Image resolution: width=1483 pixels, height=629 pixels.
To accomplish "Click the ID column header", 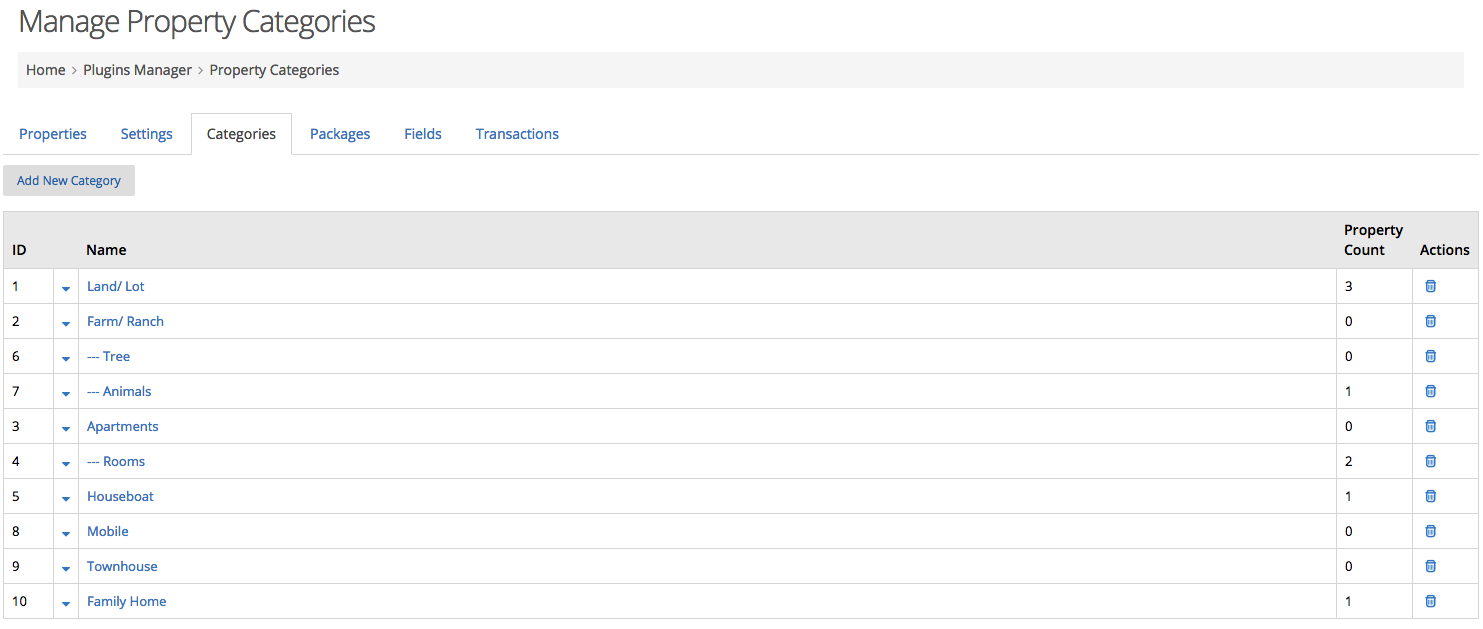I will (x=19, y=250).
